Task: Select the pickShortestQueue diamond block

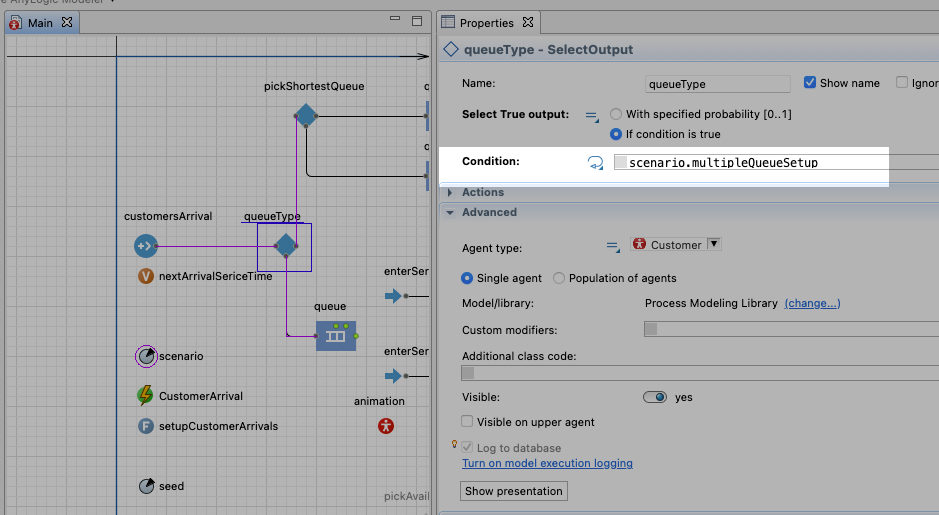Action: (306, 116)
